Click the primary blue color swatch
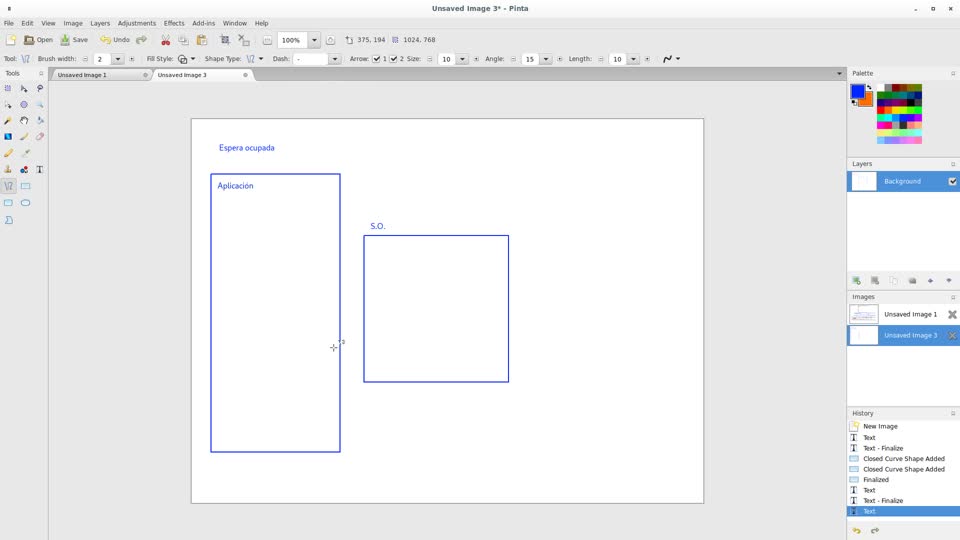The height and width of the screenshot is (540, 960). pos(857,91)
